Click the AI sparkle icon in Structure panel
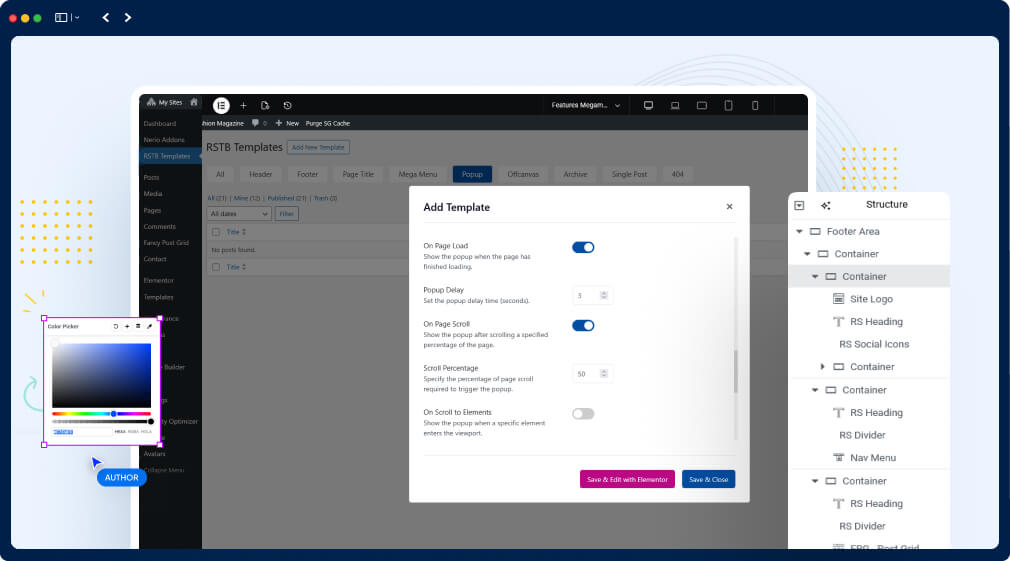 (x=826, y=205)
